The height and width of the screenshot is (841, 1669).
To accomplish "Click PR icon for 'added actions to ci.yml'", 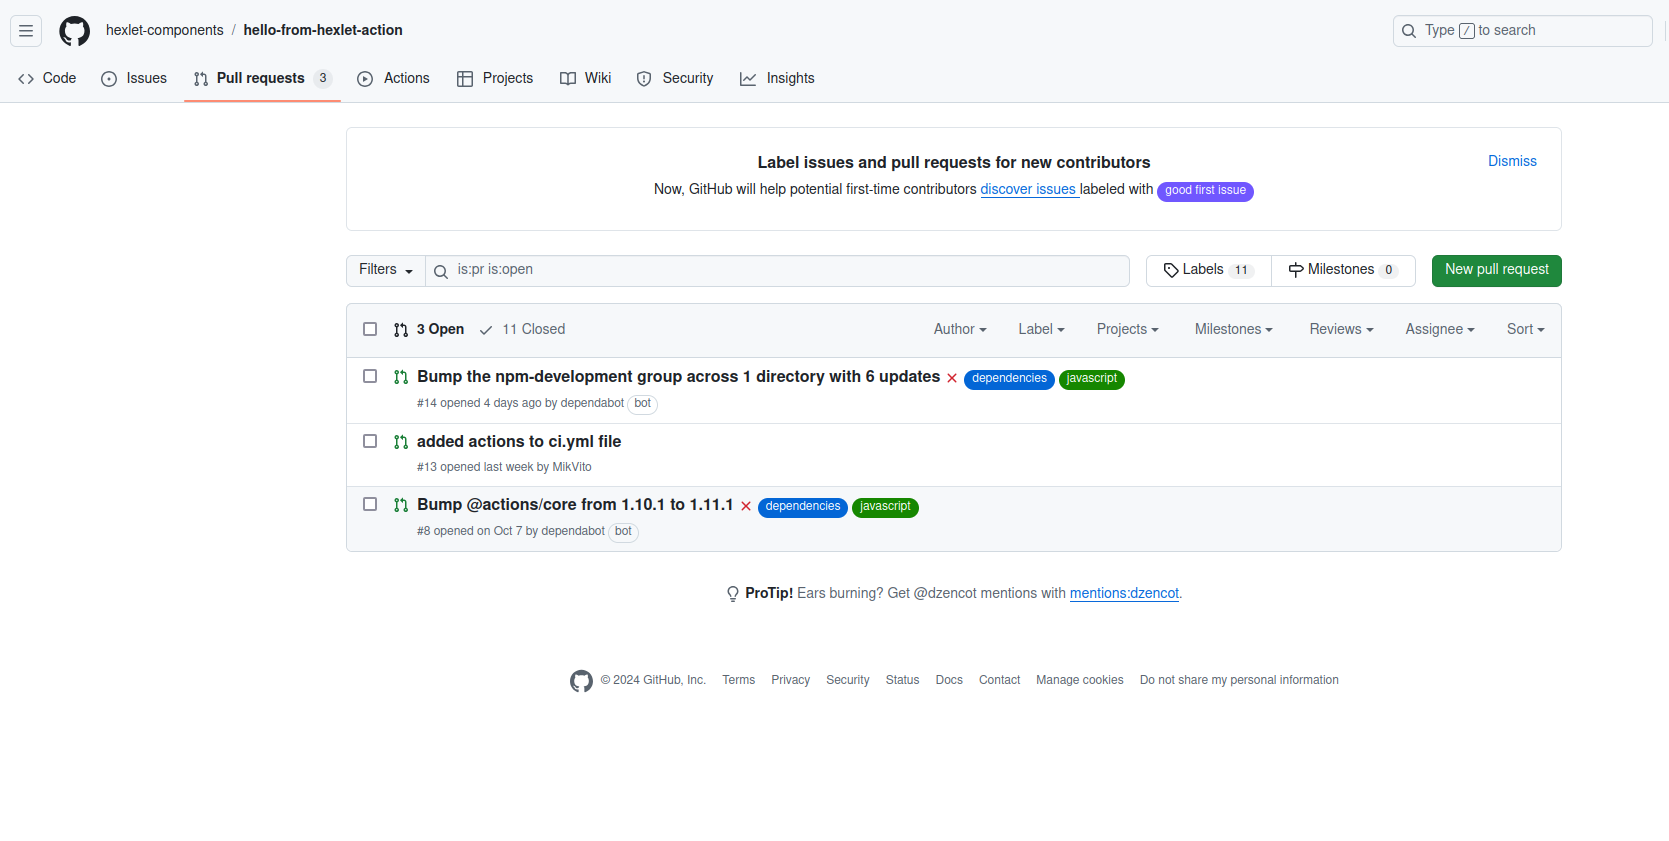I will tap(401, 442).
